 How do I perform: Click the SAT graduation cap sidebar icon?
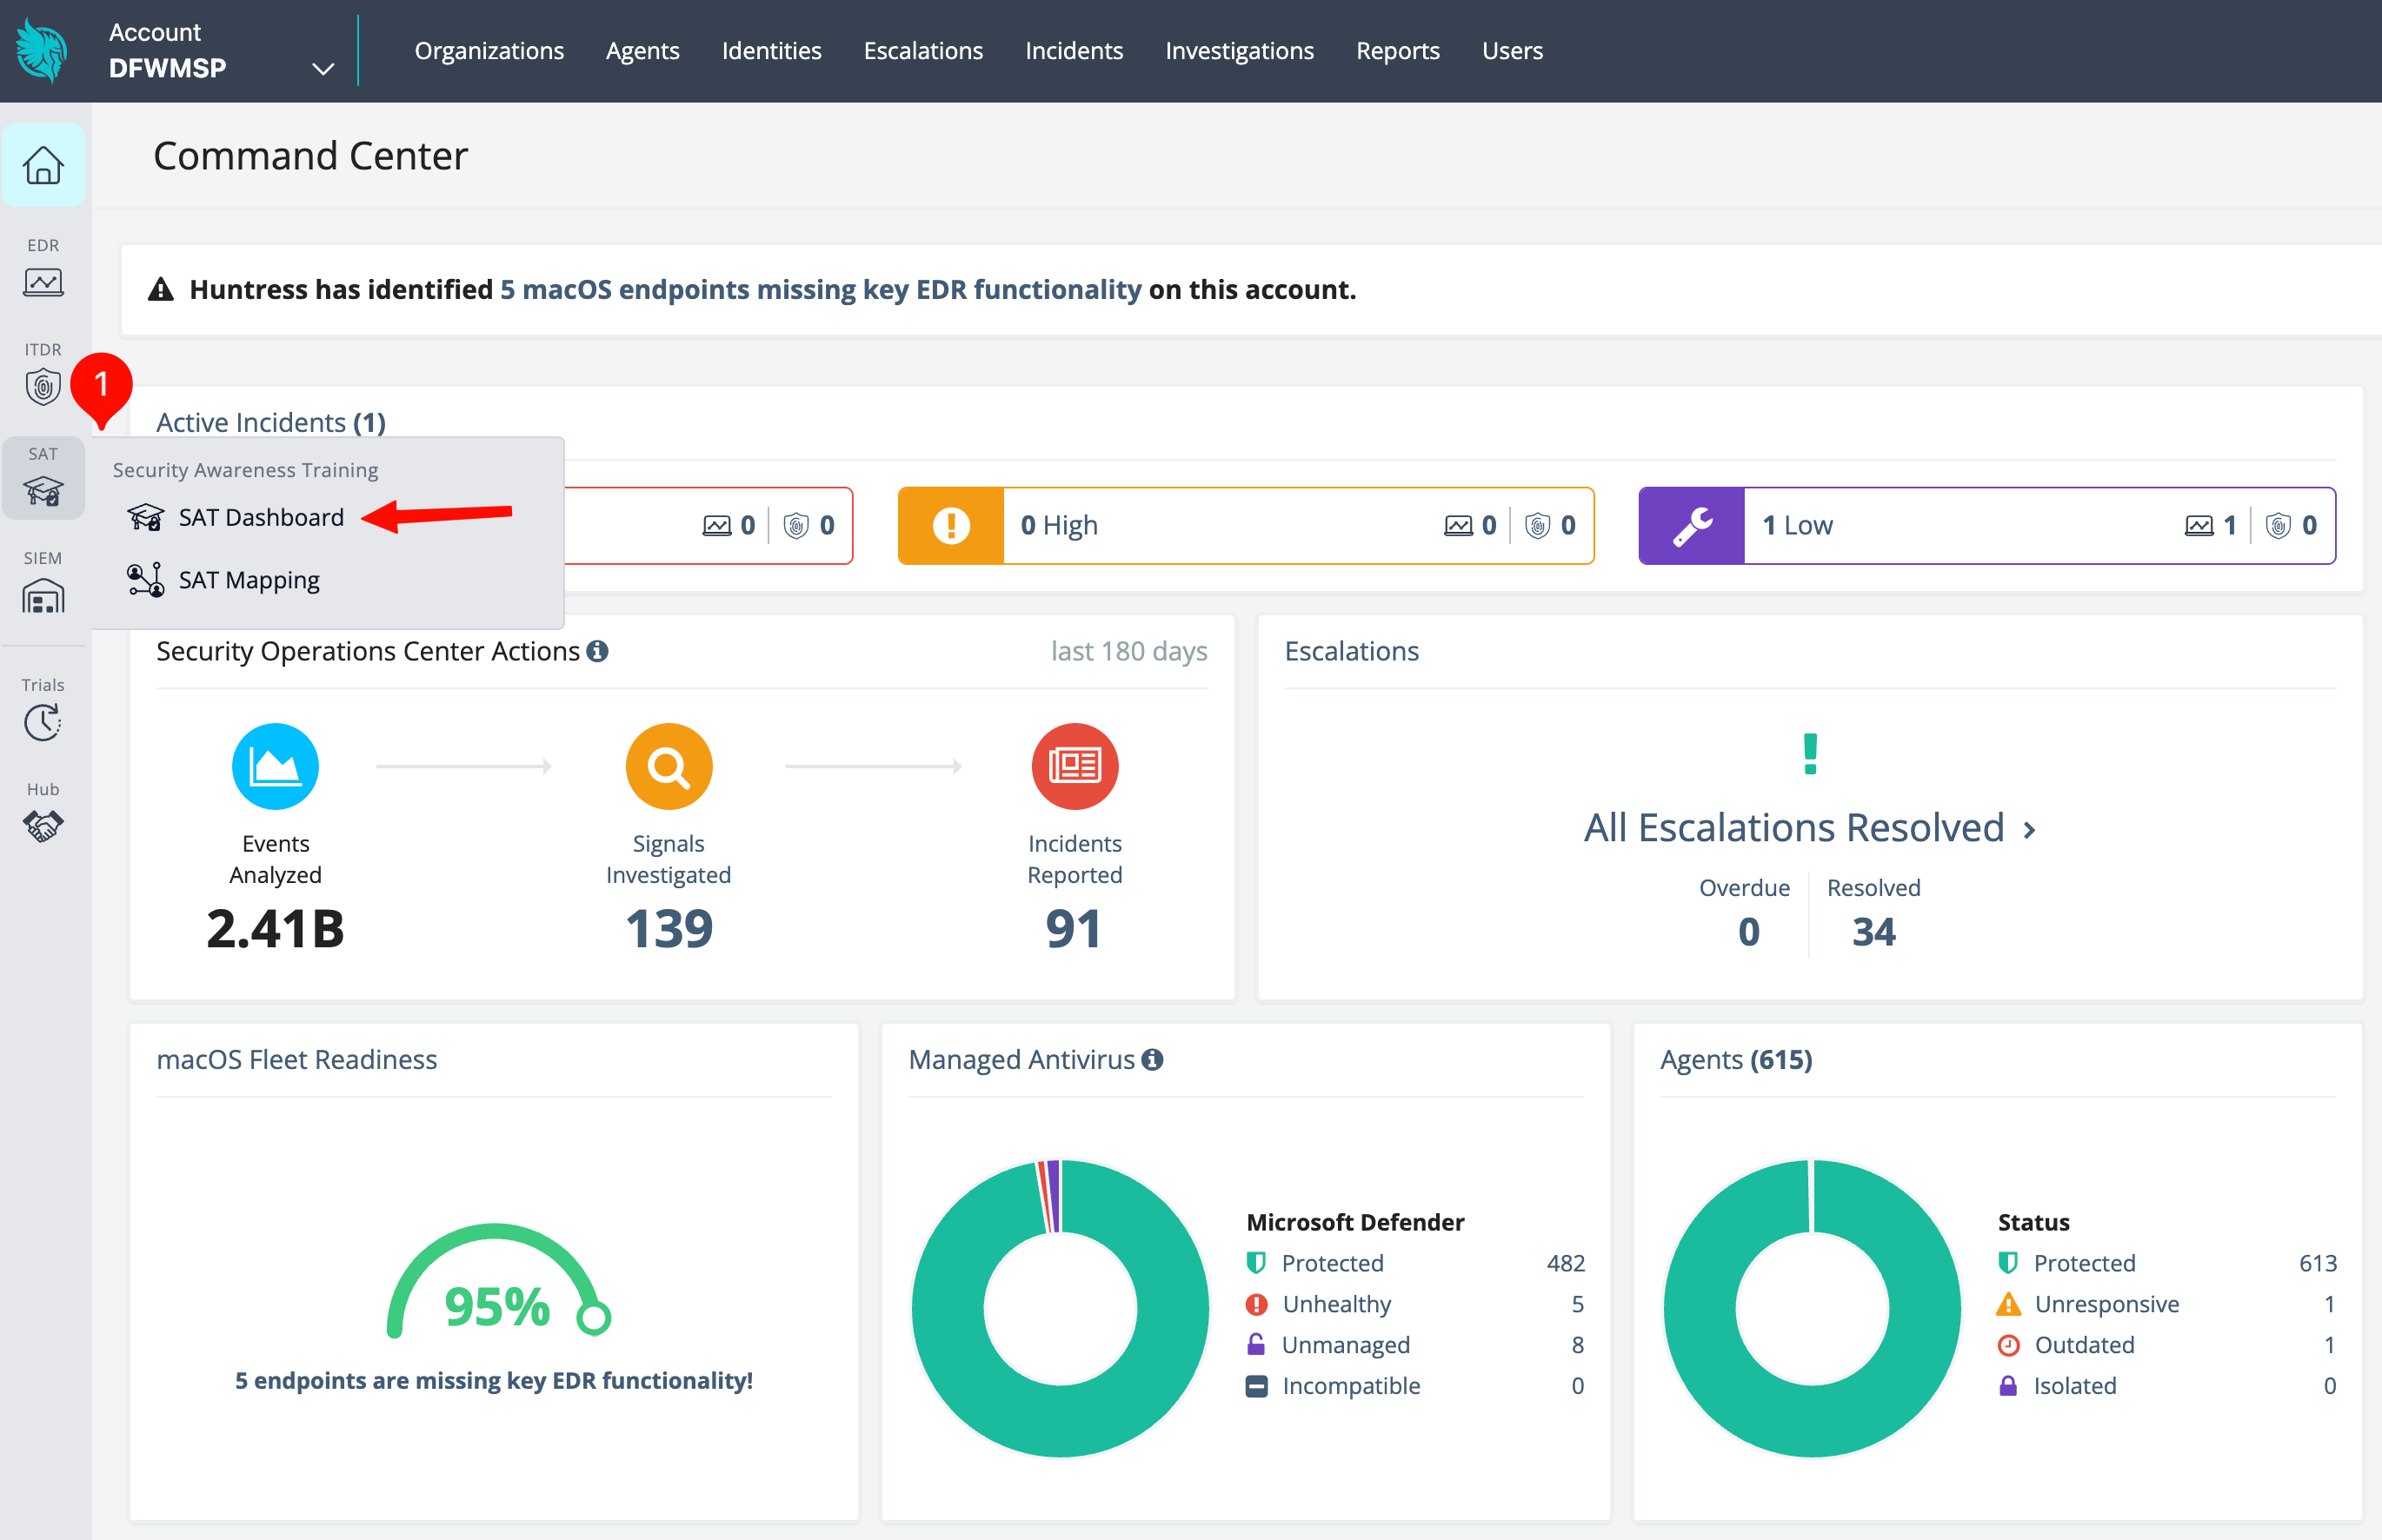click(x=43, y=490)
